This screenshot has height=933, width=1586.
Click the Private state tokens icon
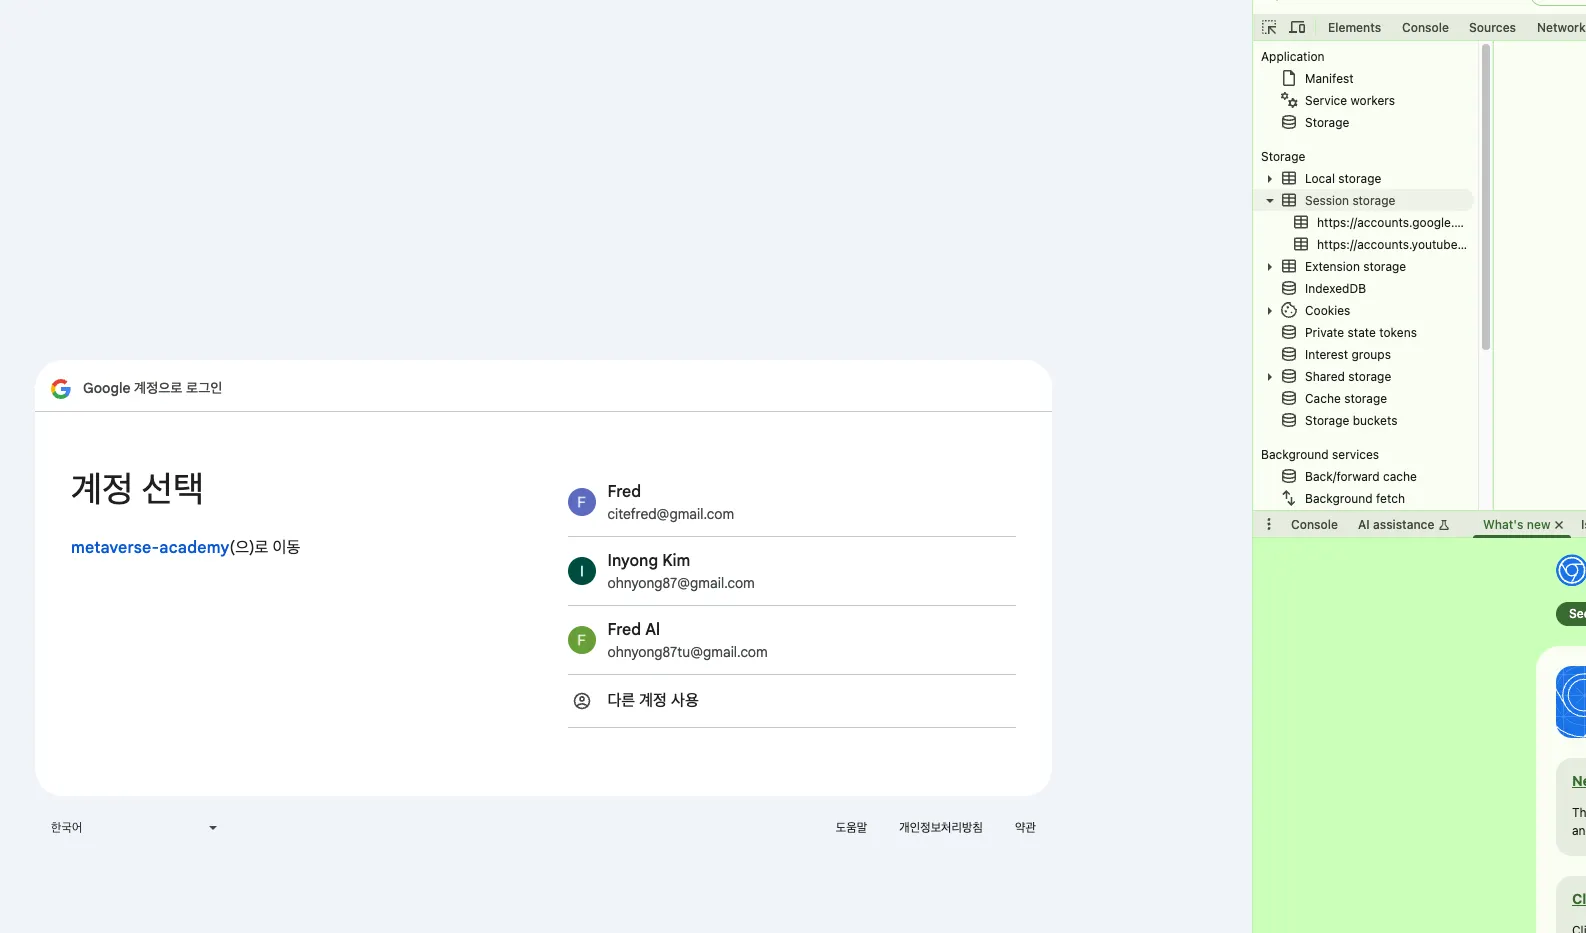point(1289,332)
